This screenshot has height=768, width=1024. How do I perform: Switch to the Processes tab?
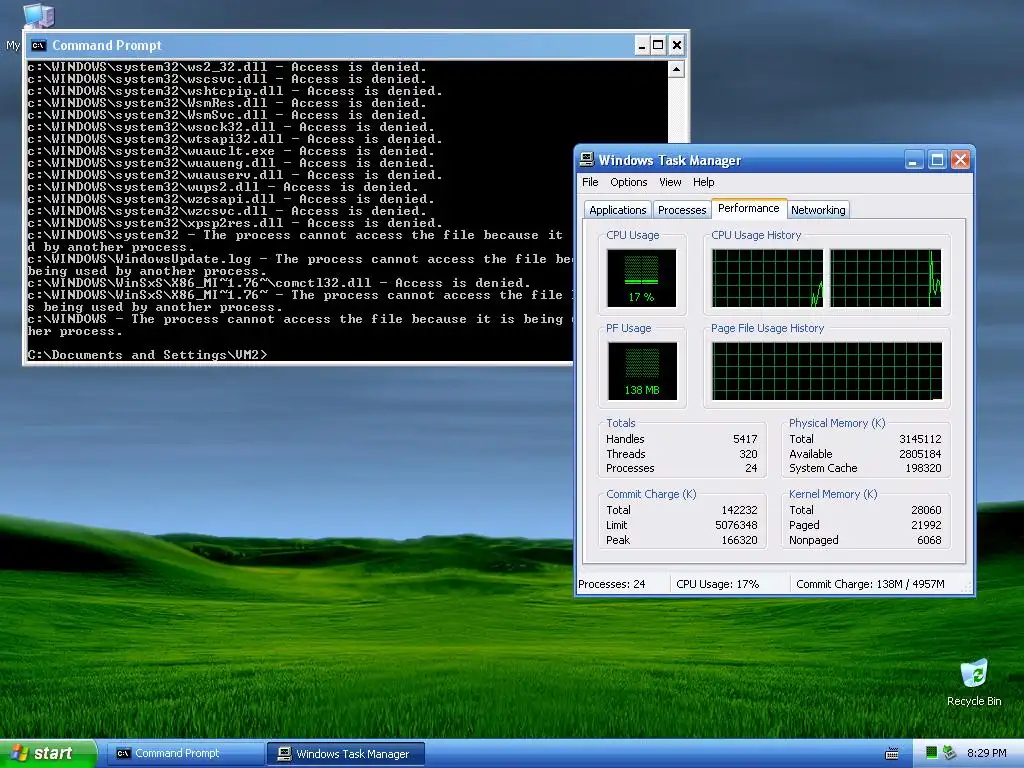pos(682,210)
